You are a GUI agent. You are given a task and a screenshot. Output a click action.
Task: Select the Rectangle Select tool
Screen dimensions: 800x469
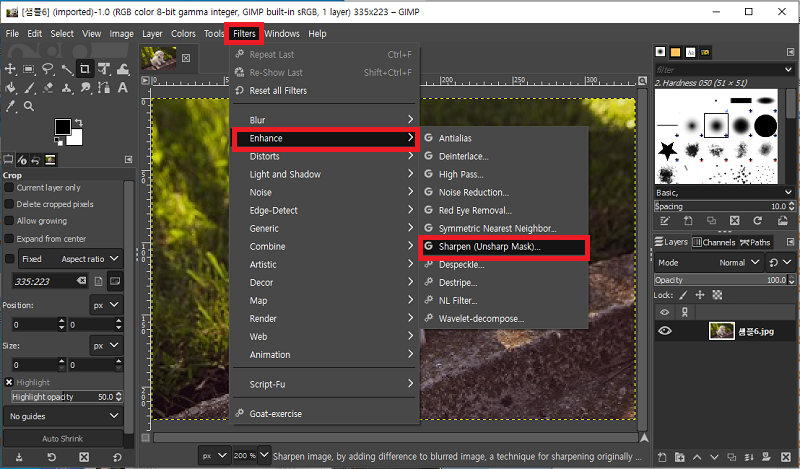(x=29, y=69)
